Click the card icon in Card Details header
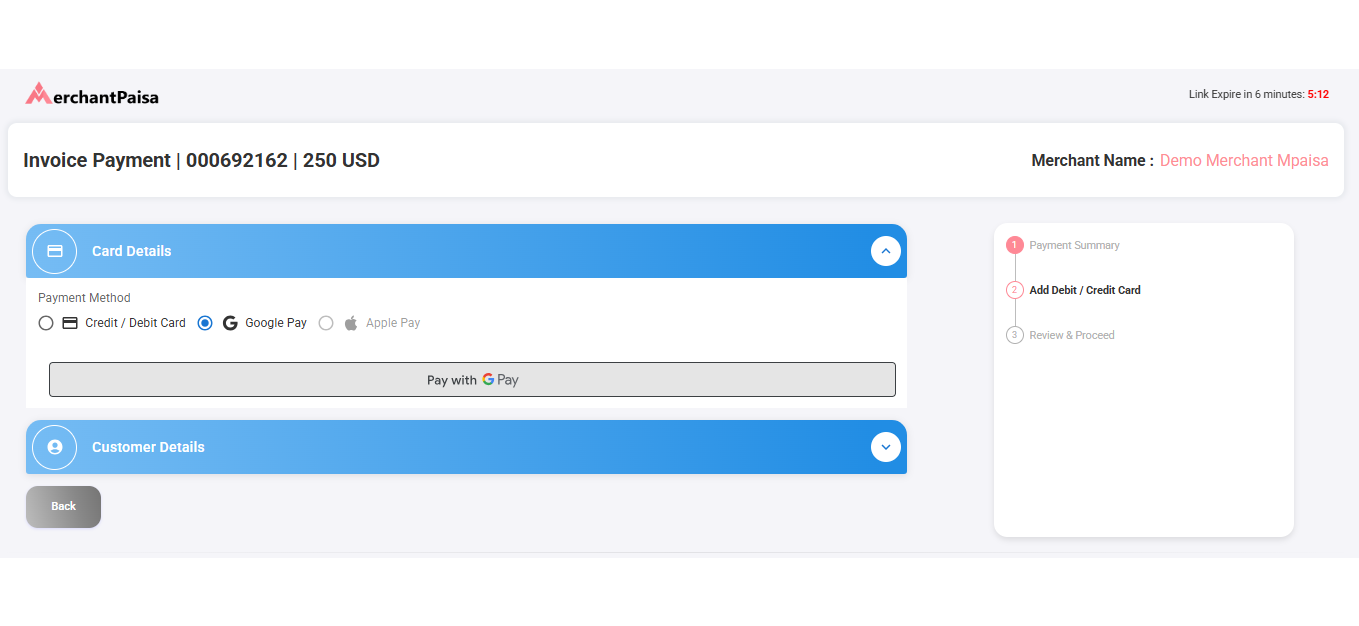Image resolution: width=1359 pixels, height=626 pixels. pos(55,251)
